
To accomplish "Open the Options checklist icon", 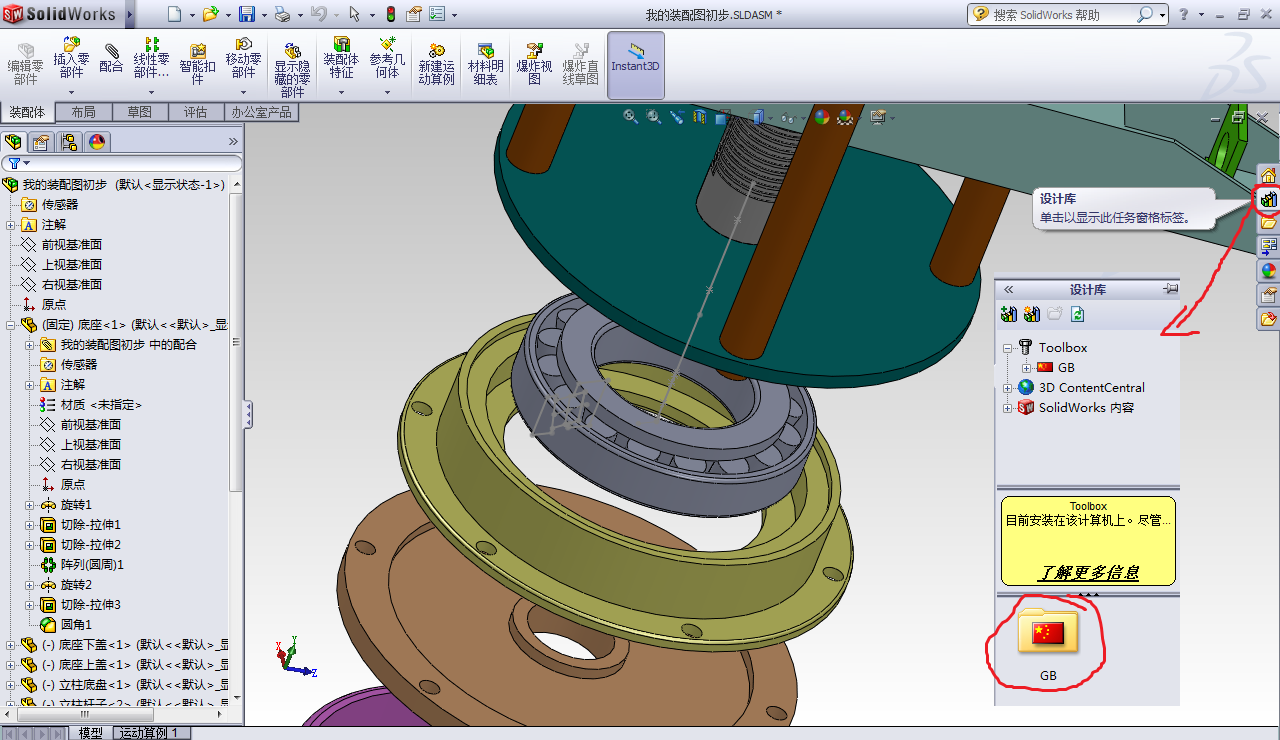I will pyautogui.click(x=438, y=14).
